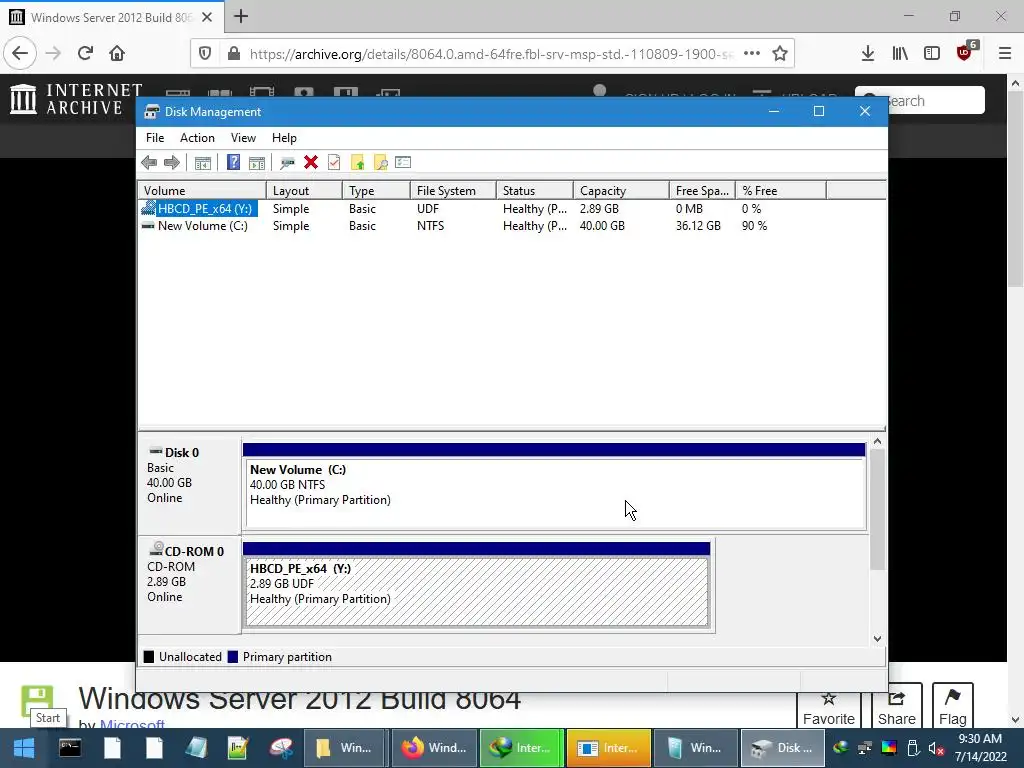Click the Windows Start button

click(24, 748)
